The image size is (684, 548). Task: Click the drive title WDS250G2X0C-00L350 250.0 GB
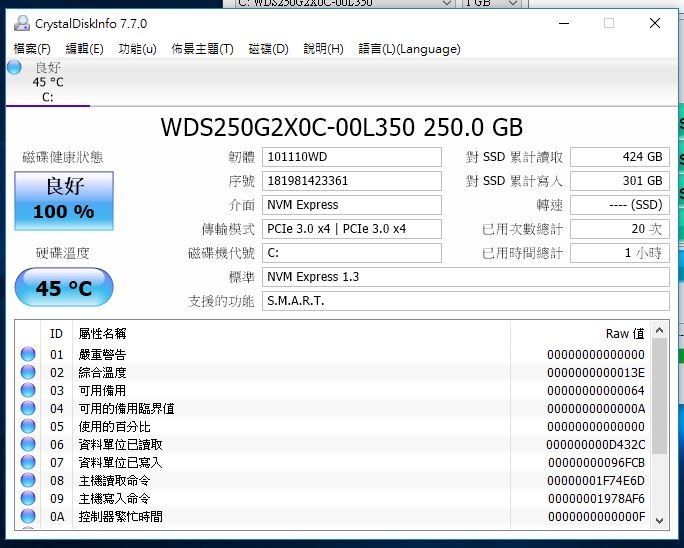pyautogui.click(x=342, y=127)
